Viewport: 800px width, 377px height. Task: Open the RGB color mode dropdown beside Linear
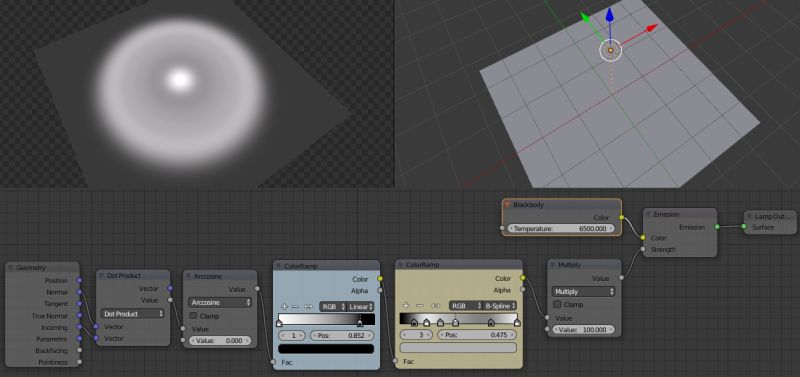[x=333, y=307]
